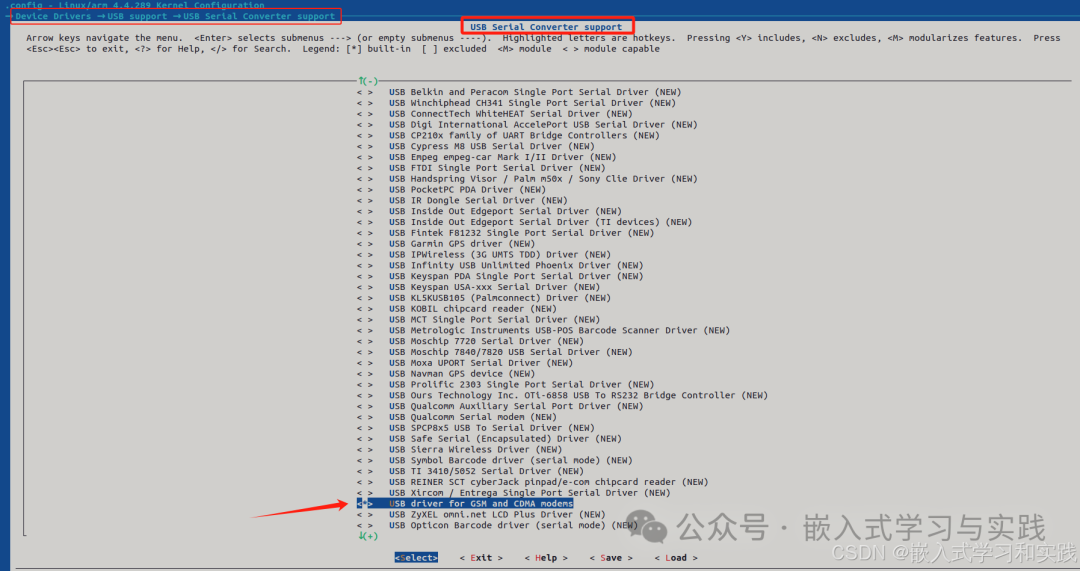The height and width of the screenshot is (571, 1080).
Task: Click Device Drivers in the breadcrumb path
Action: (53, 16)
